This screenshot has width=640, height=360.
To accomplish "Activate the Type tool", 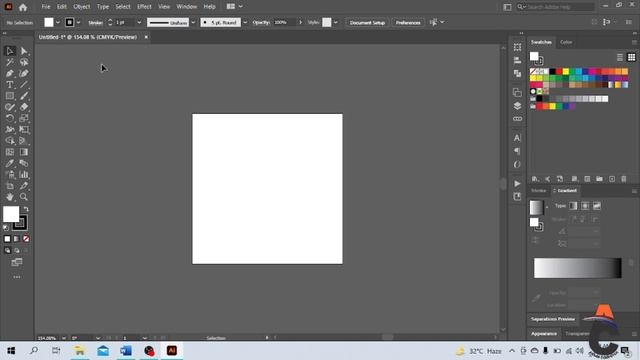I will click(x=10, y=84).
